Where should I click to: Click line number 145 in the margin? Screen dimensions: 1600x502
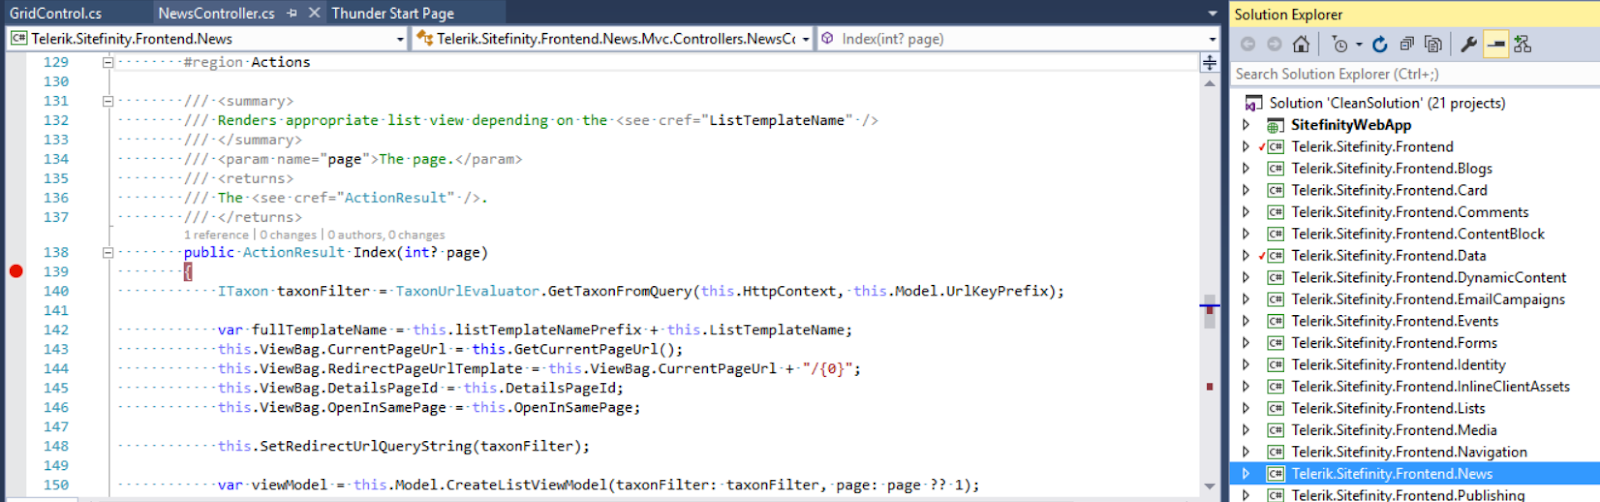pos(56,388)
